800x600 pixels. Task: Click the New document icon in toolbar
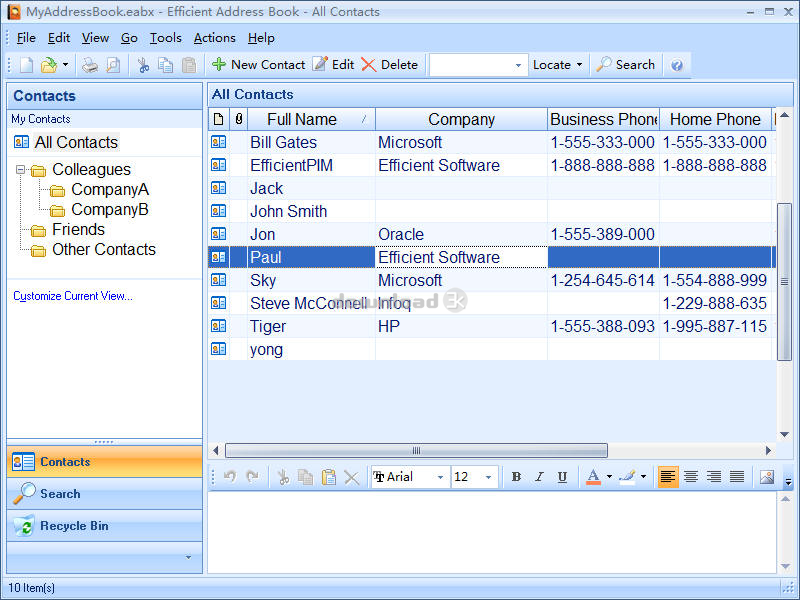pyautogui.click(x=27, y=65)
